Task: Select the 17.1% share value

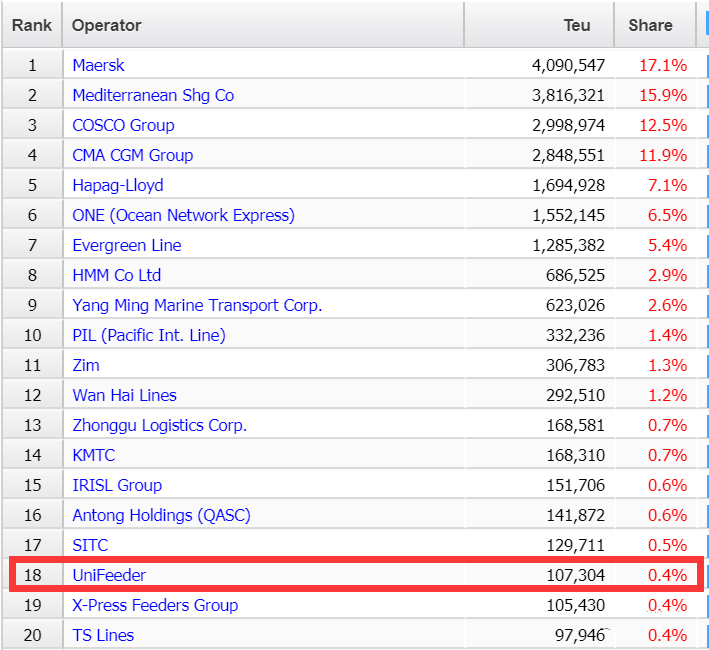Action: [663, 66]
